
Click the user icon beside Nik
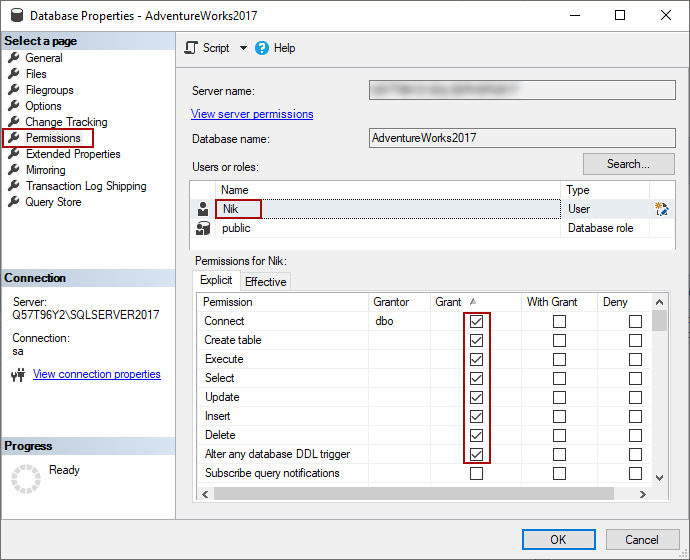point(203,209)
